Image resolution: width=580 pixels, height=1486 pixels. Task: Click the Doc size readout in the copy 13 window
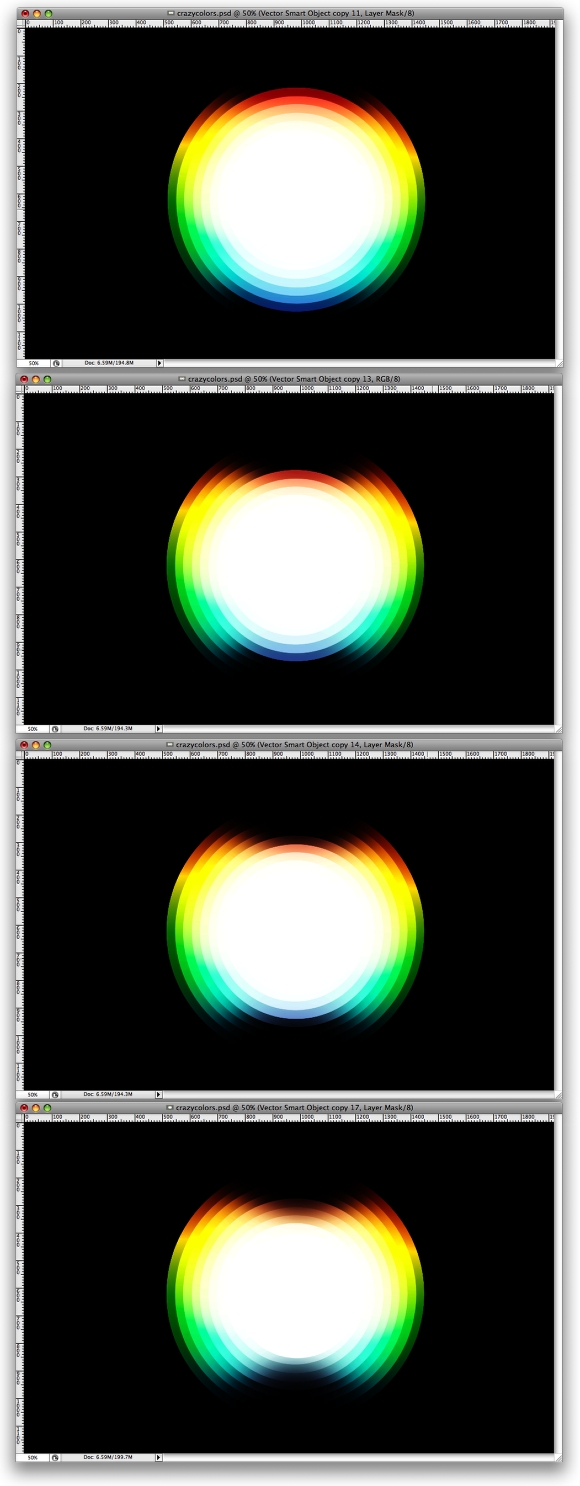[108, 729]
